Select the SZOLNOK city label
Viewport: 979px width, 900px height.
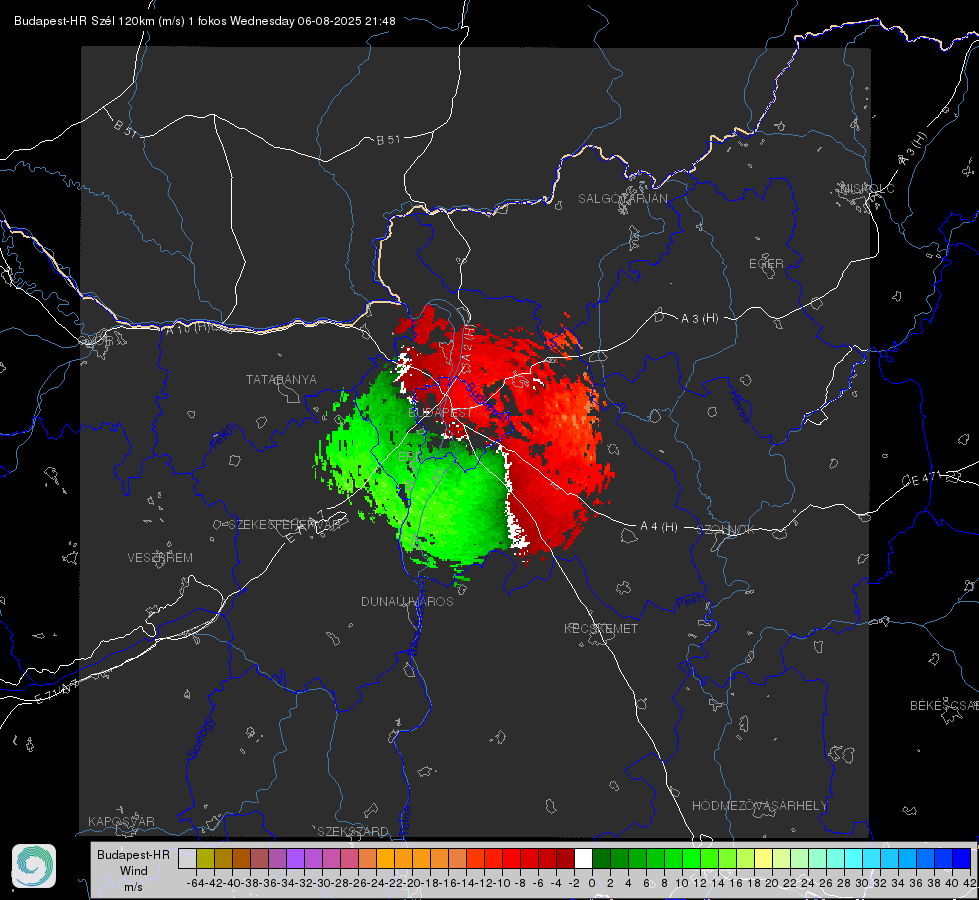click(727, 530)
